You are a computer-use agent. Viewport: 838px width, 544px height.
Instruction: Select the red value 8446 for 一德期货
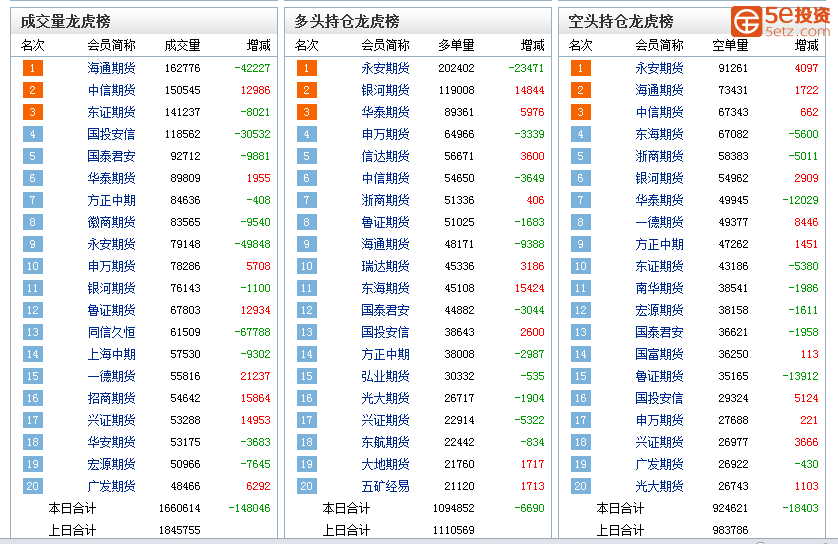click(806, 222)
